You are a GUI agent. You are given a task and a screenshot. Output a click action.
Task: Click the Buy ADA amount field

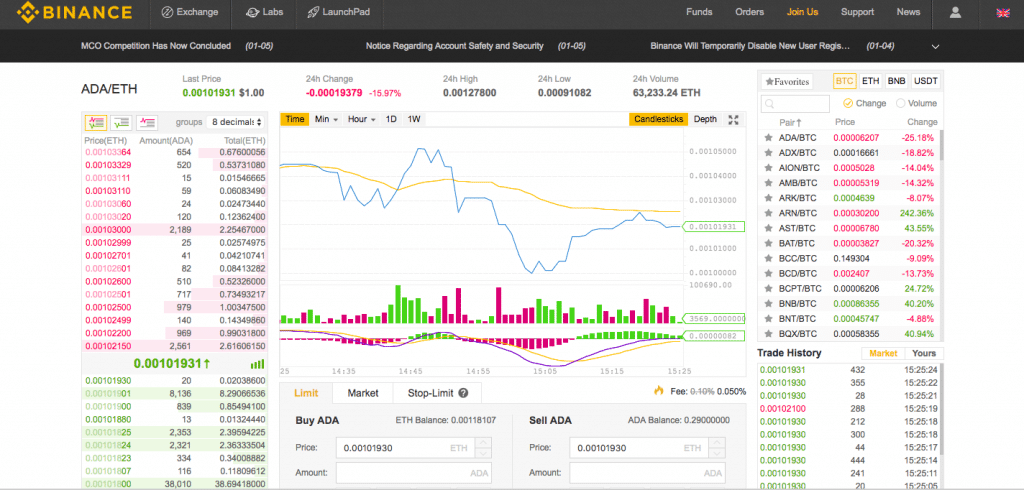point(413,473)
